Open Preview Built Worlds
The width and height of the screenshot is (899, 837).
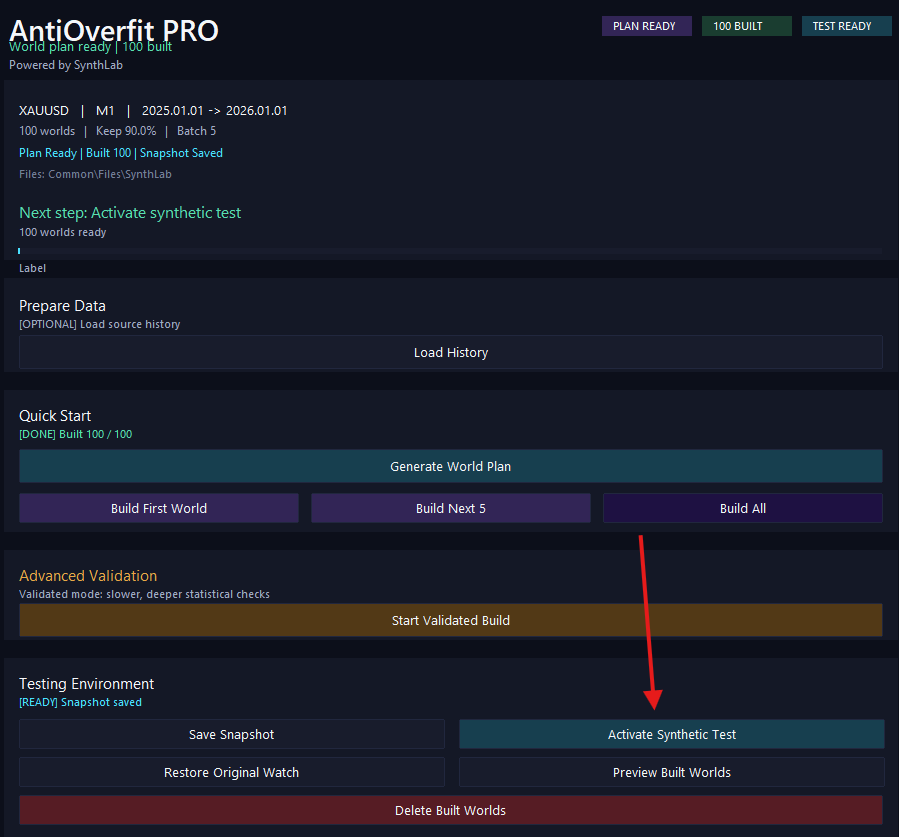coord(671,772)
